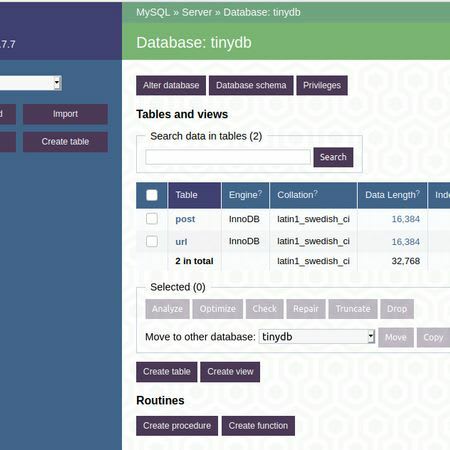Open the Collation help question mark

click(316, 193)
